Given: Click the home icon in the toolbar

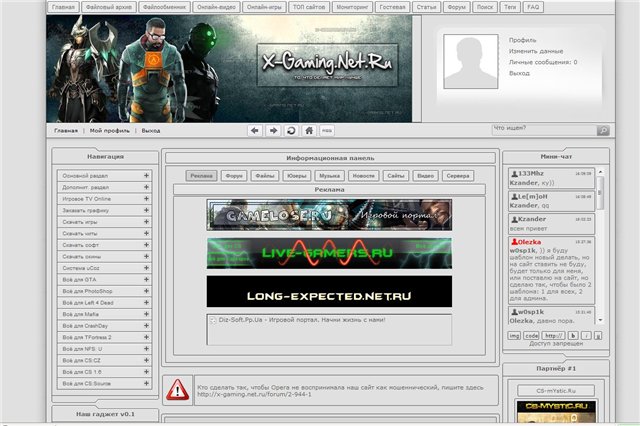Looking at the screenshot, I should click(309, 131).
